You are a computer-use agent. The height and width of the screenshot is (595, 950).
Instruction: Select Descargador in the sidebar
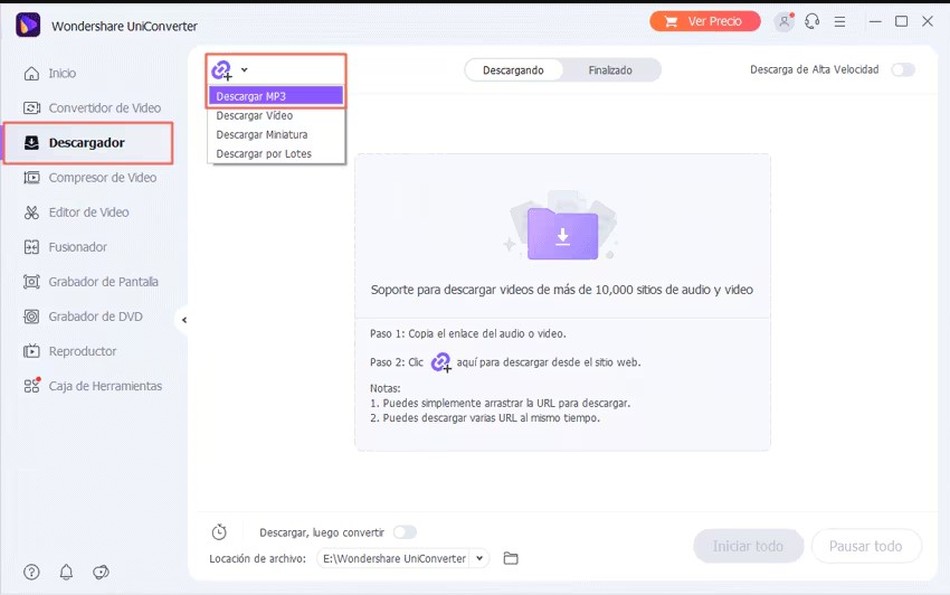(88, 143)
